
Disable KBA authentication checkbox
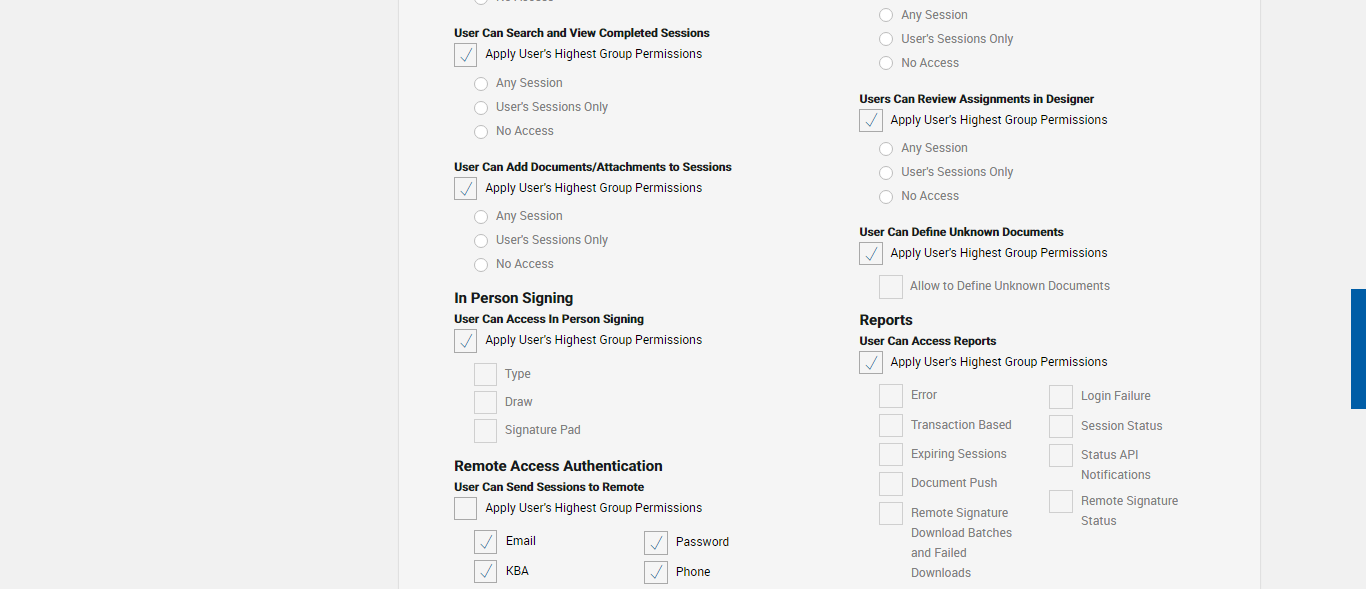(486, 572)
